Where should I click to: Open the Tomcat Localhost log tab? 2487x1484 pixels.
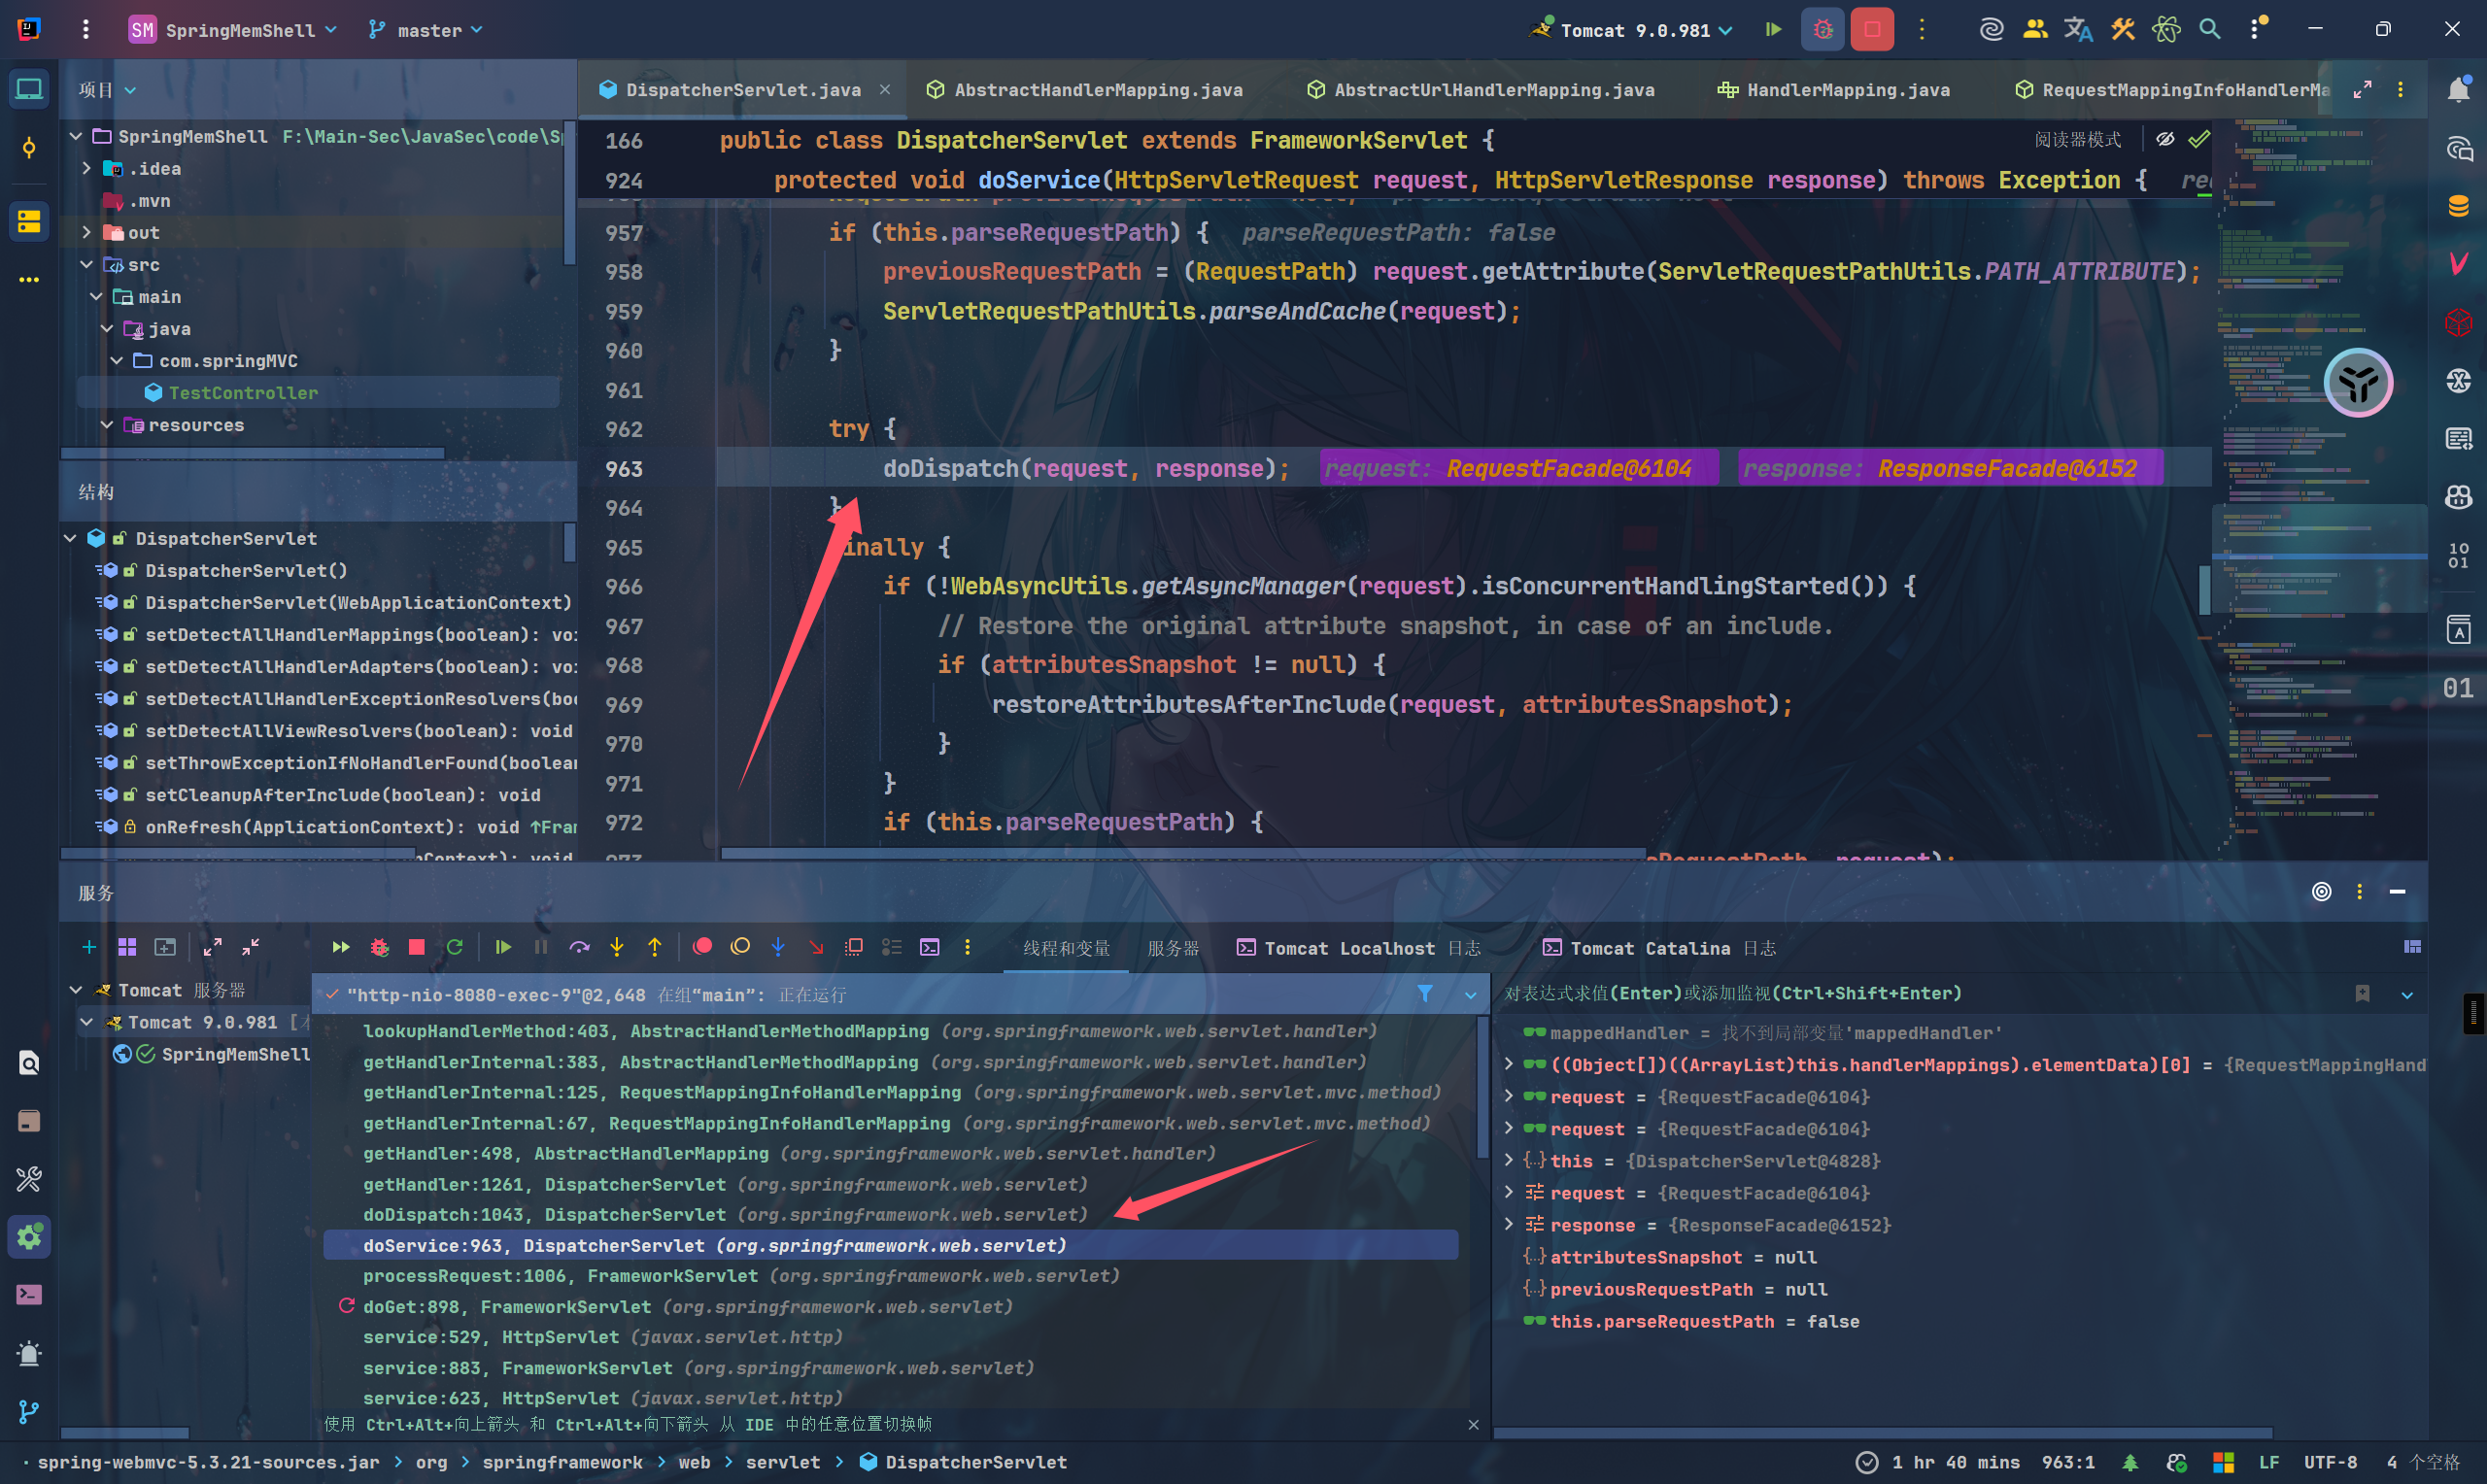1359,948
